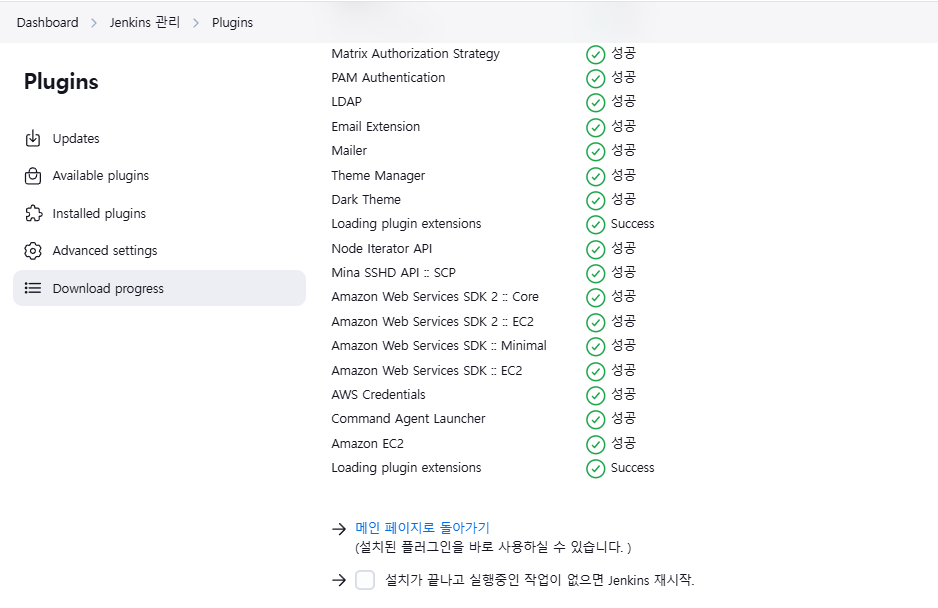This screenshot has width=938, height=608.
Task: Click success check icon beside LDAP
Action: click(x=595, y=102)
